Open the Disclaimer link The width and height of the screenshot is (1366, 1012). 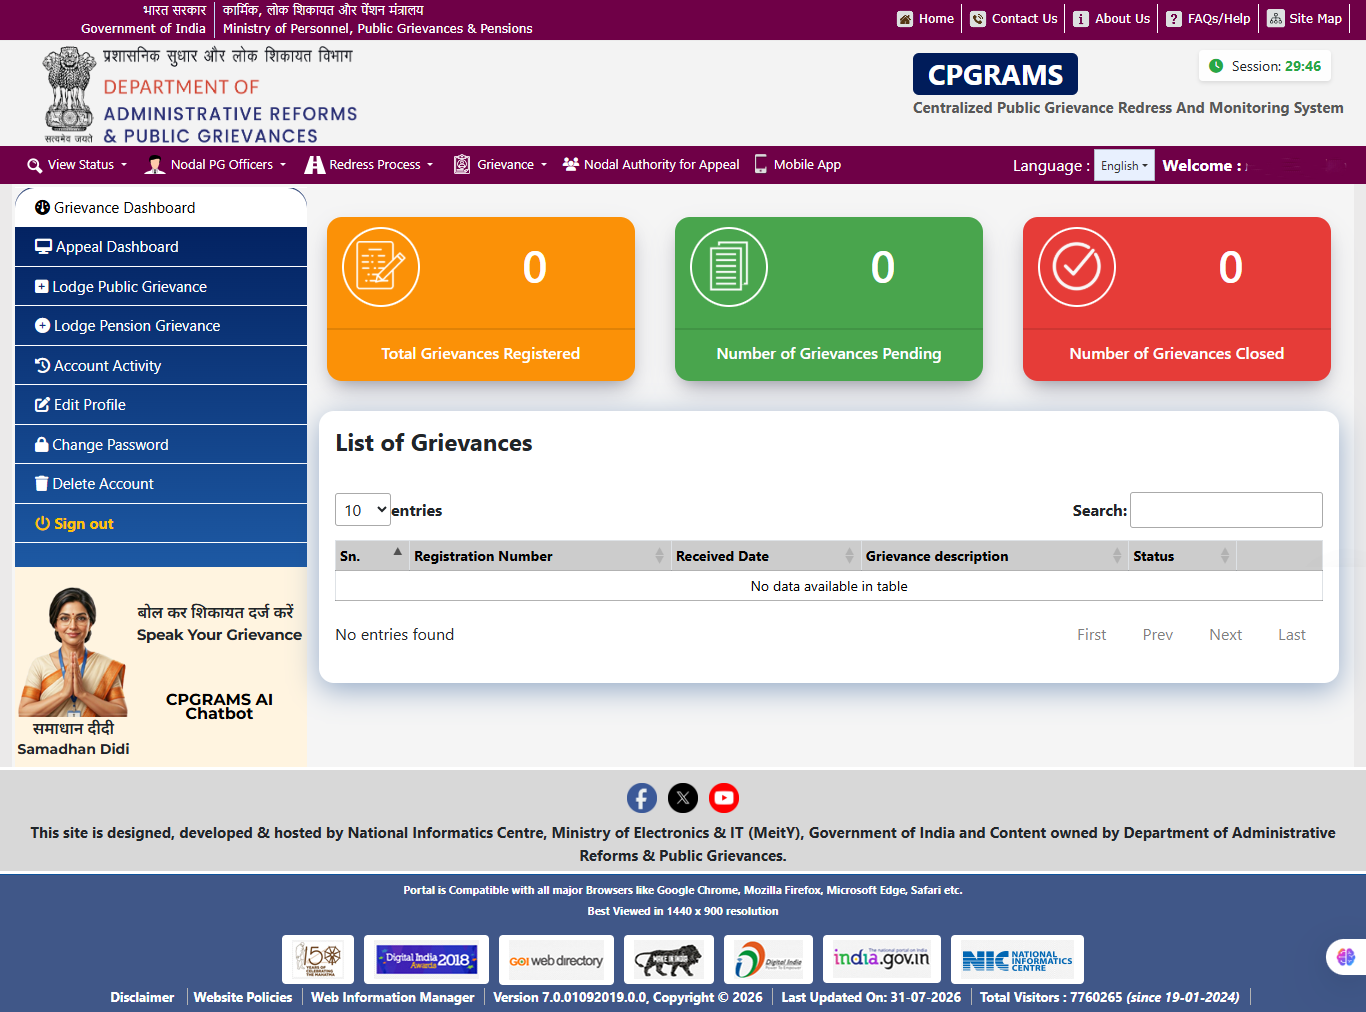(142, 997)
